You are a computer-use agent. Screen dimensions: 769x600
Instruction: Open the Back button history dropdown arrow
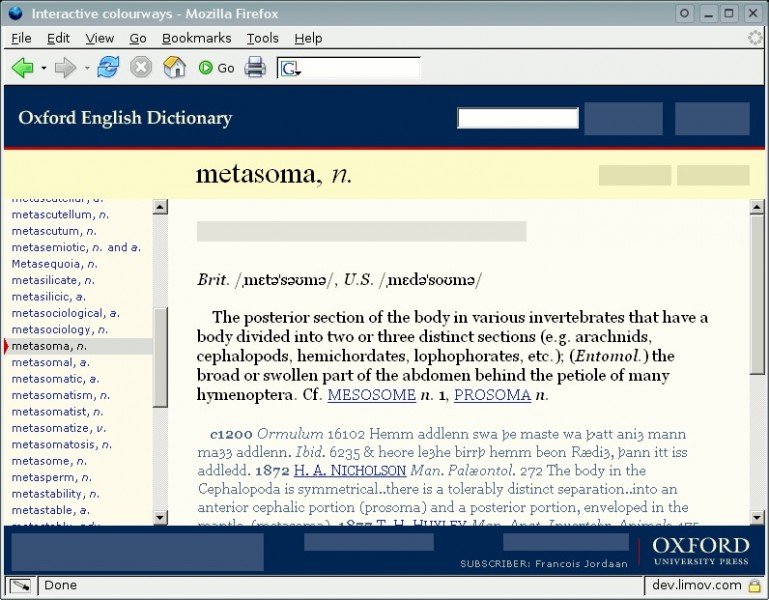(44, 69)
